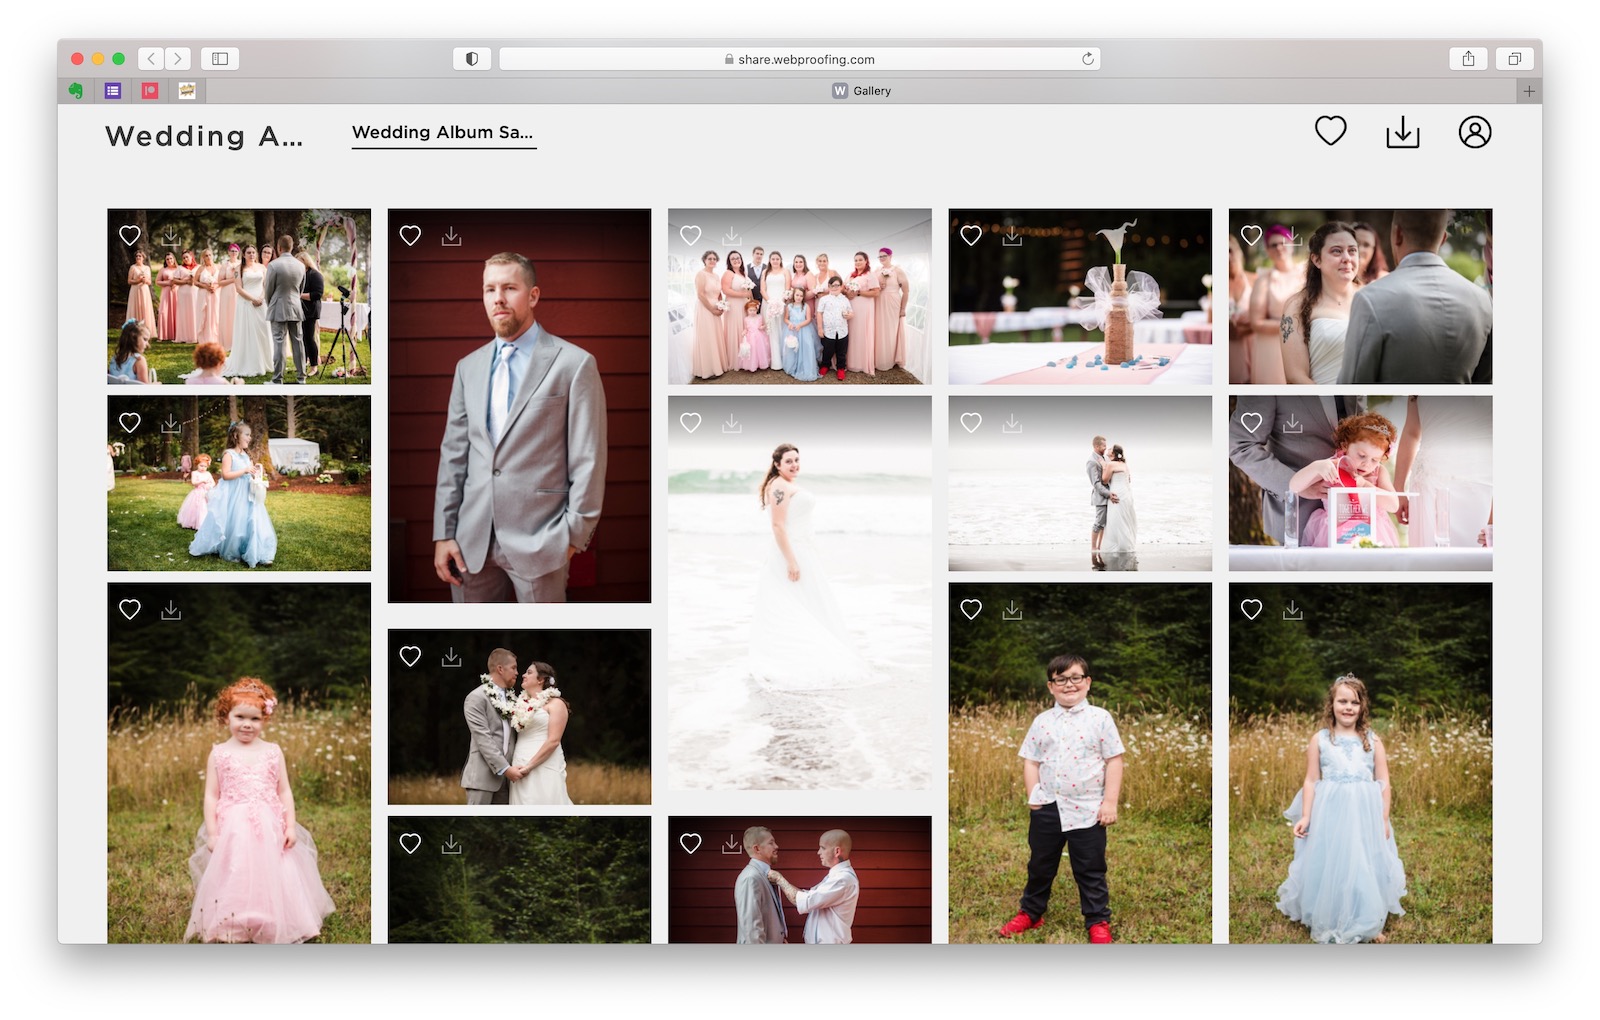Open the gallery favorites heart icon
Screen dimensions: 1600x1020
1331,130
